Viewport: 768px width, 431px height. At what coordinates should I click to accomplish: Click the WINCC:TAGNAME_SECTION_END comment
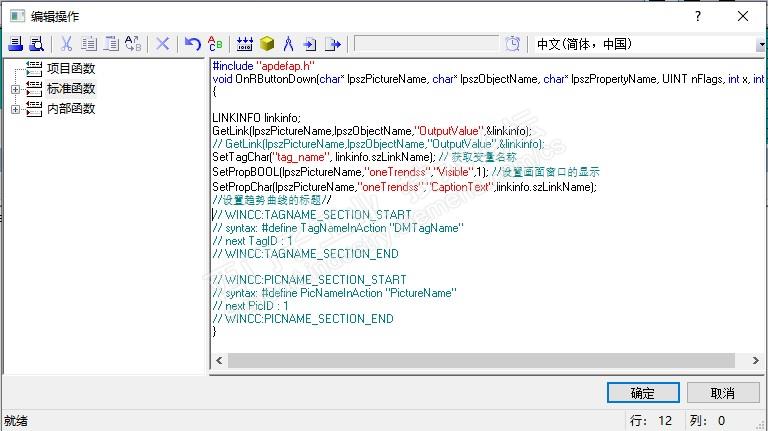(x=306, y=254)
